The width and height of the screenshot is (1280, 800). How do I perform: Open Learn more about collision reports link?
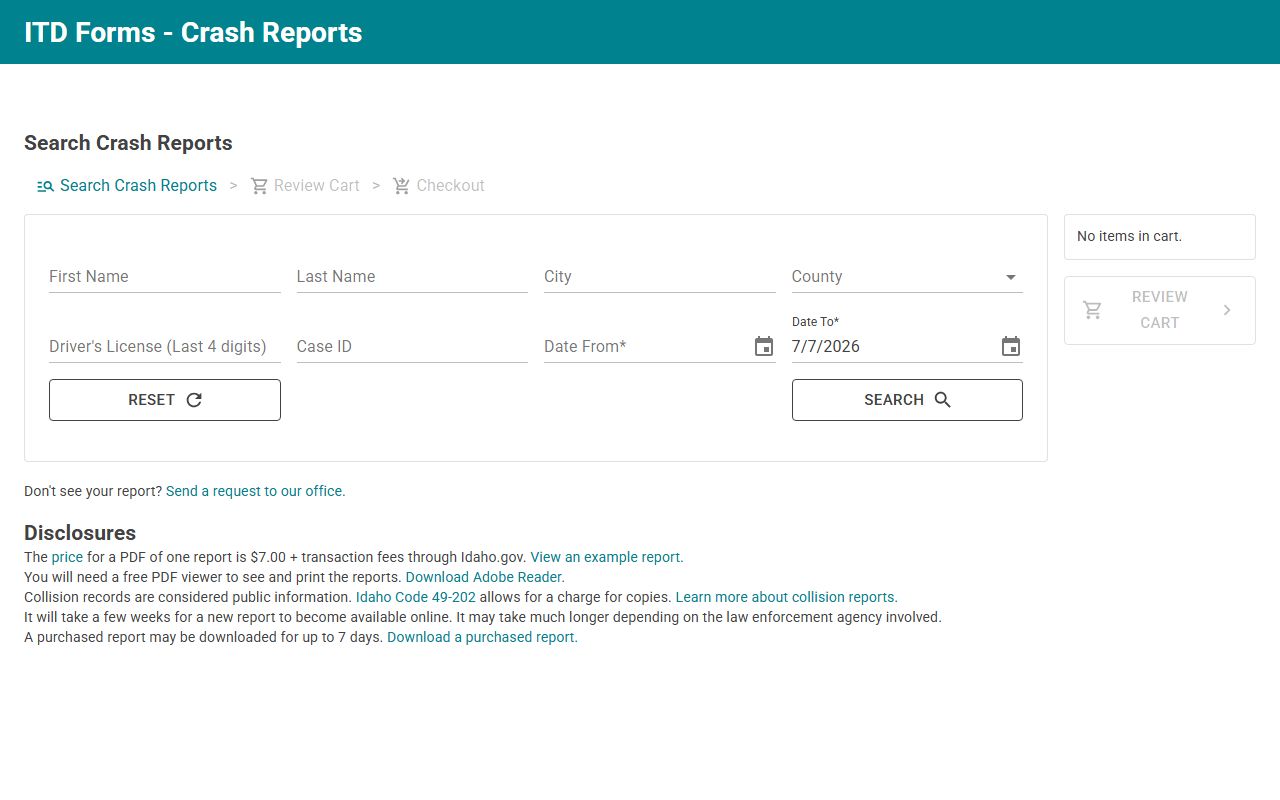(x=786, y=597)
